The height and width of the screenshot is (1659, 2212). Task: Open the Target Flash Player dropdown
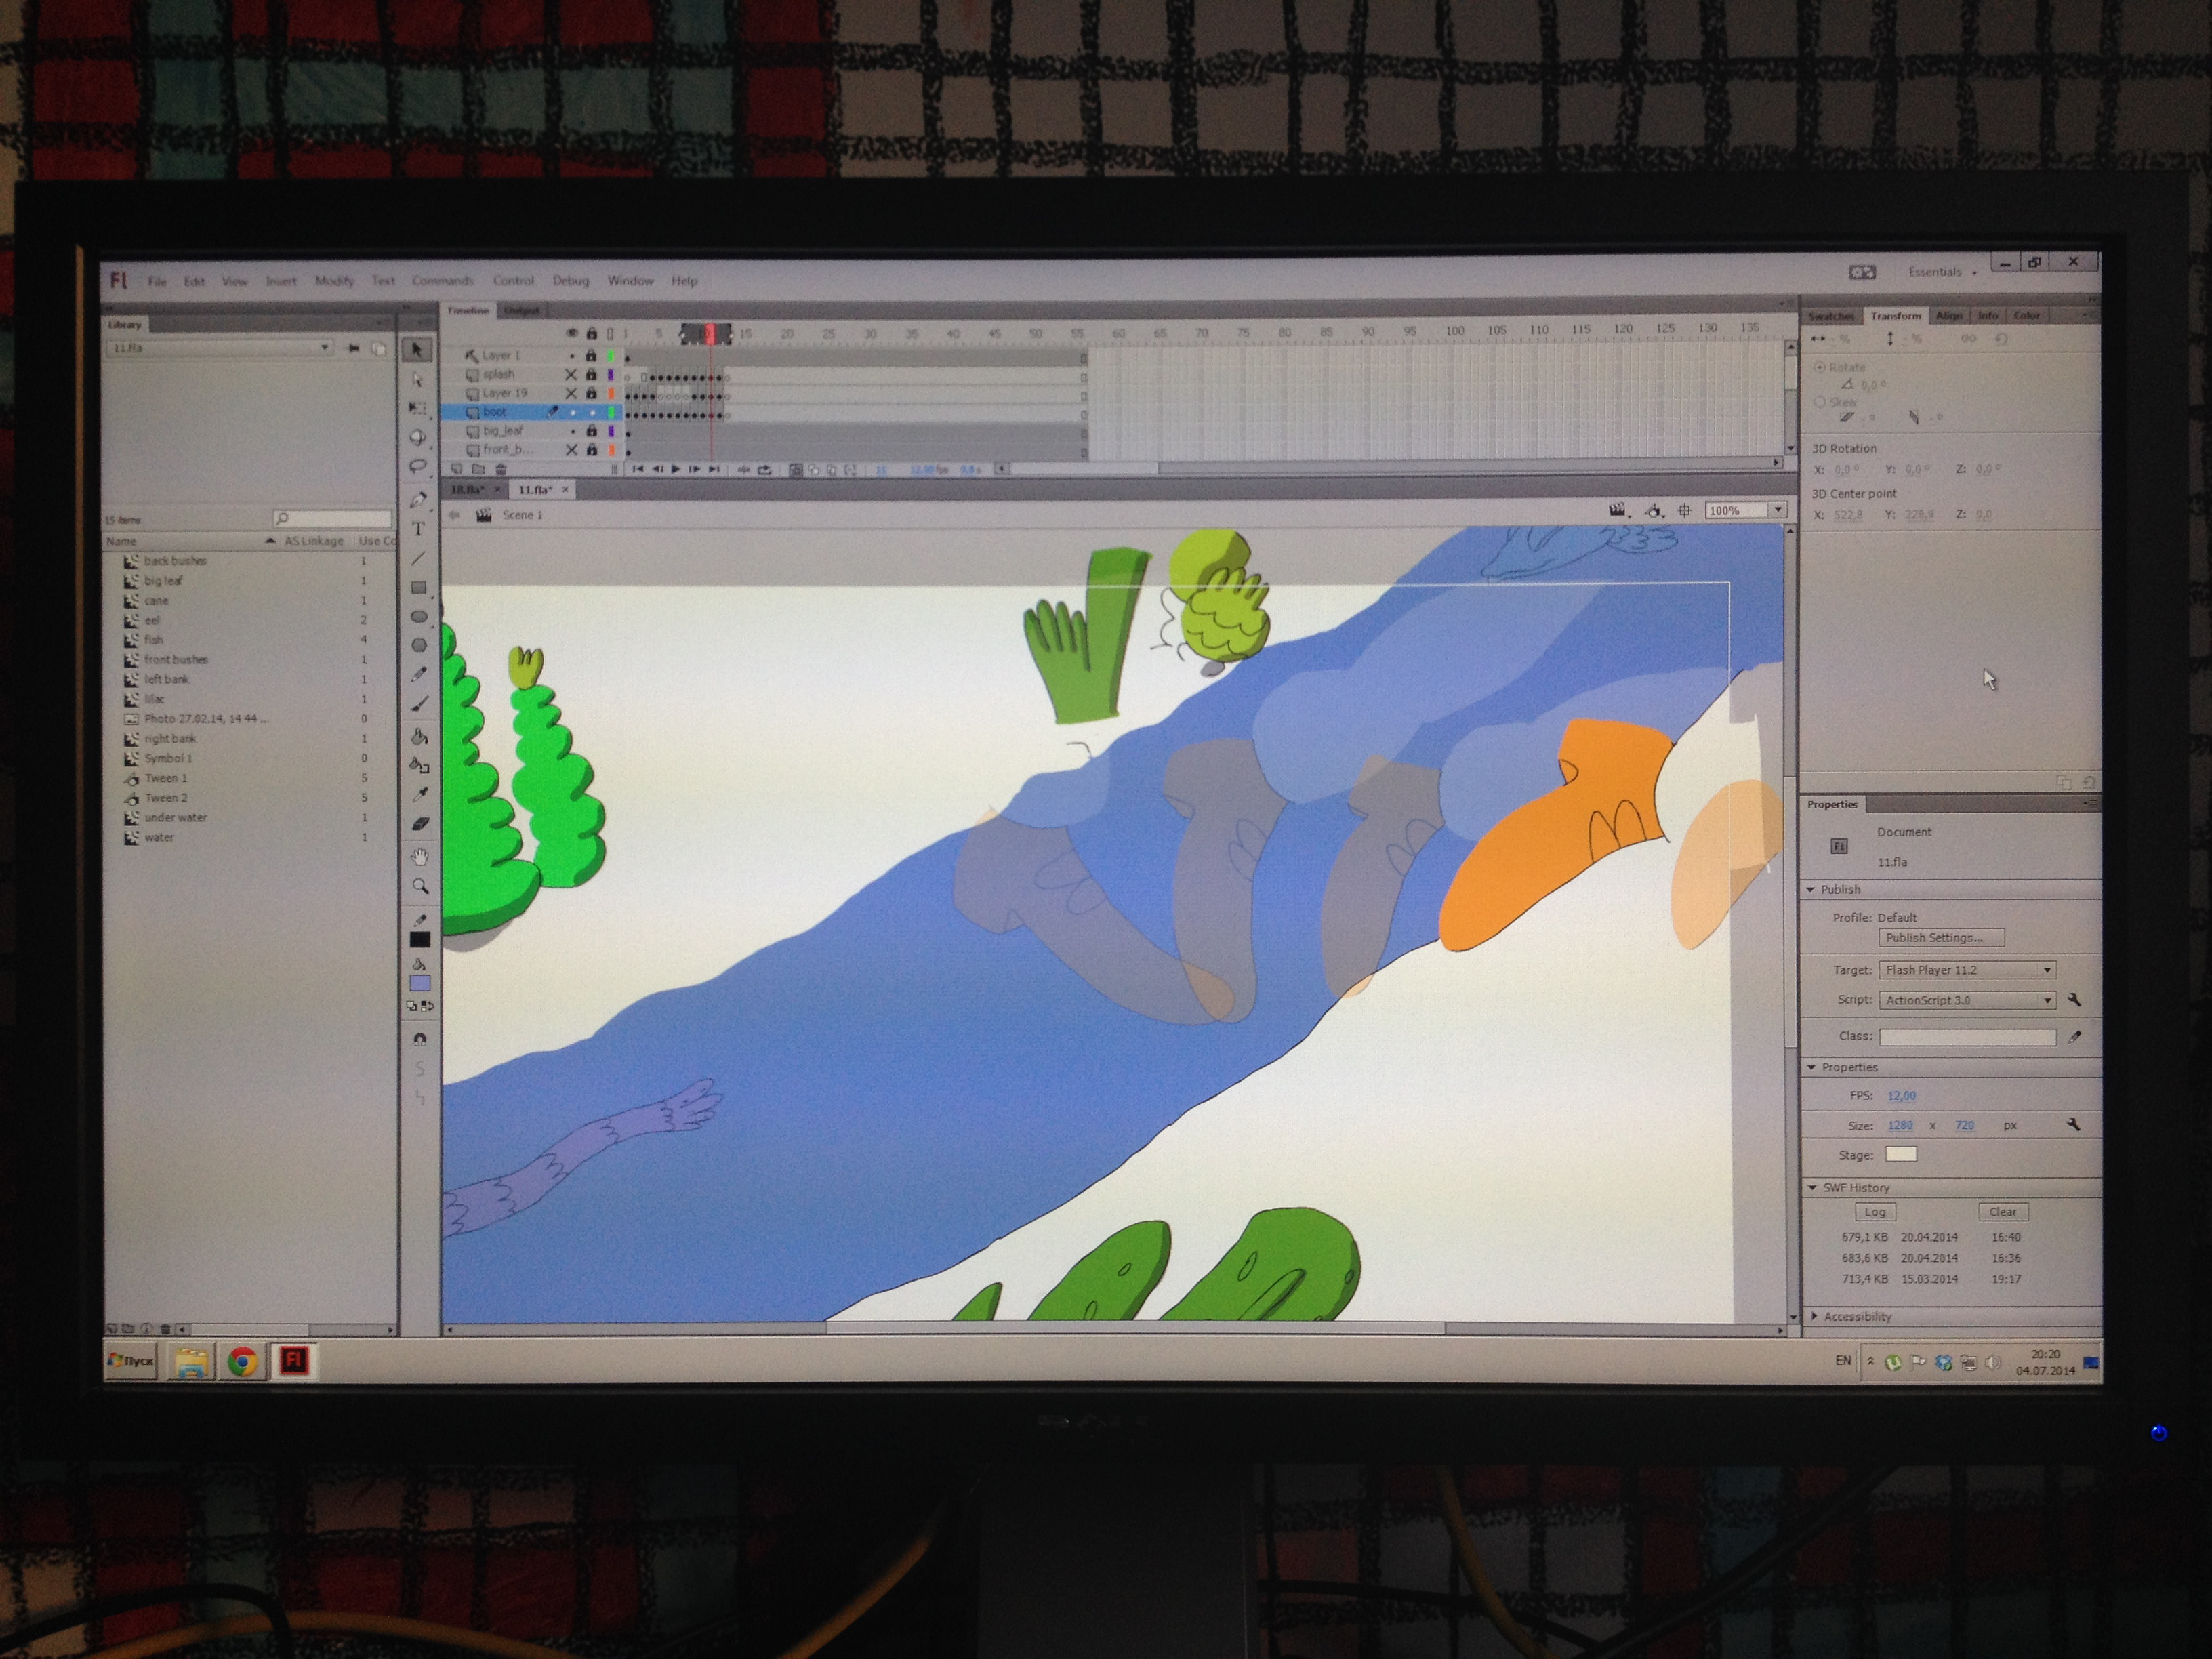(1967, 969)
